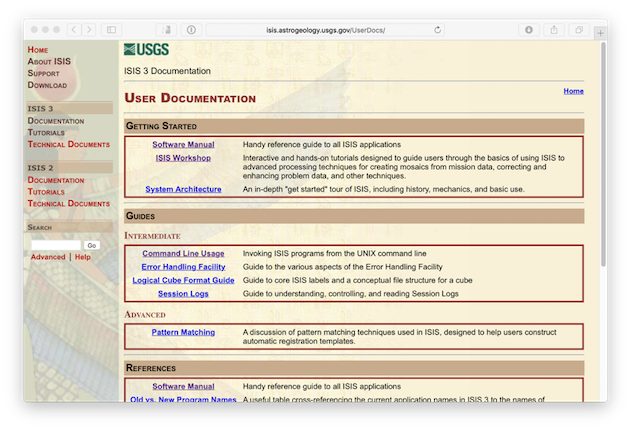Open Home in the sidebar
This screenshot has height=430, width=631.
[38, 50]
